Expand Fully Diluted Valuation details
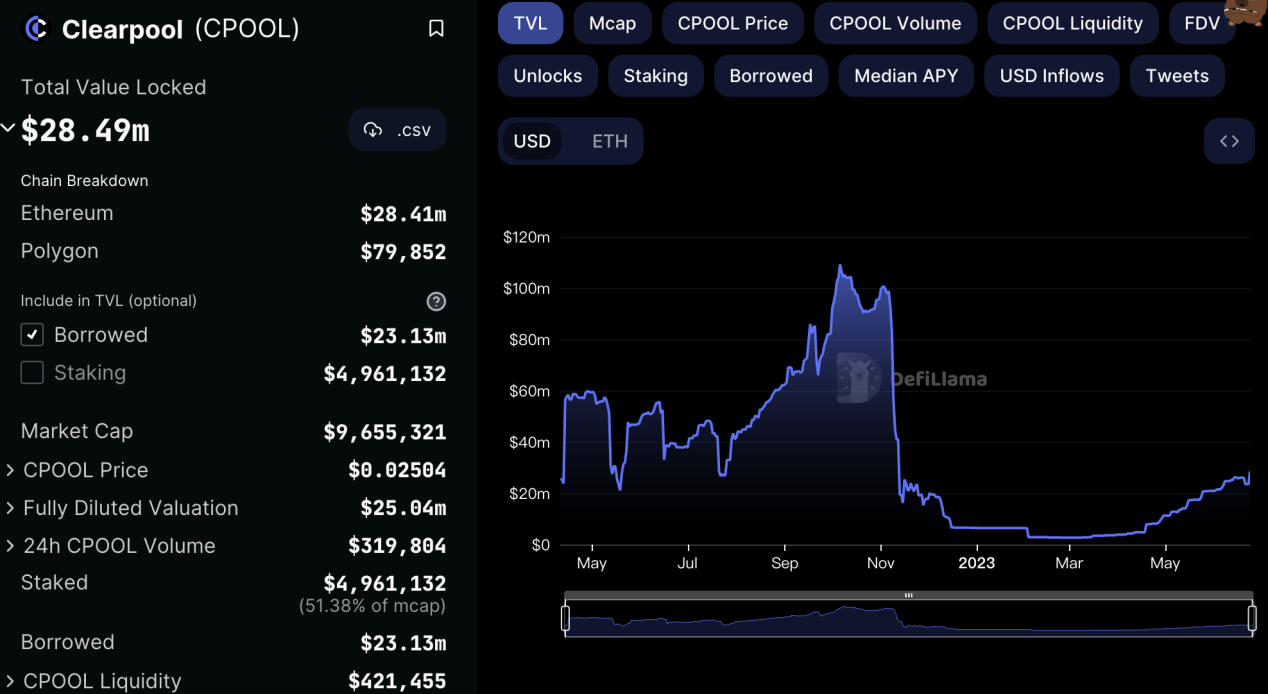The image size is (1268, 694). click(10, 508)
